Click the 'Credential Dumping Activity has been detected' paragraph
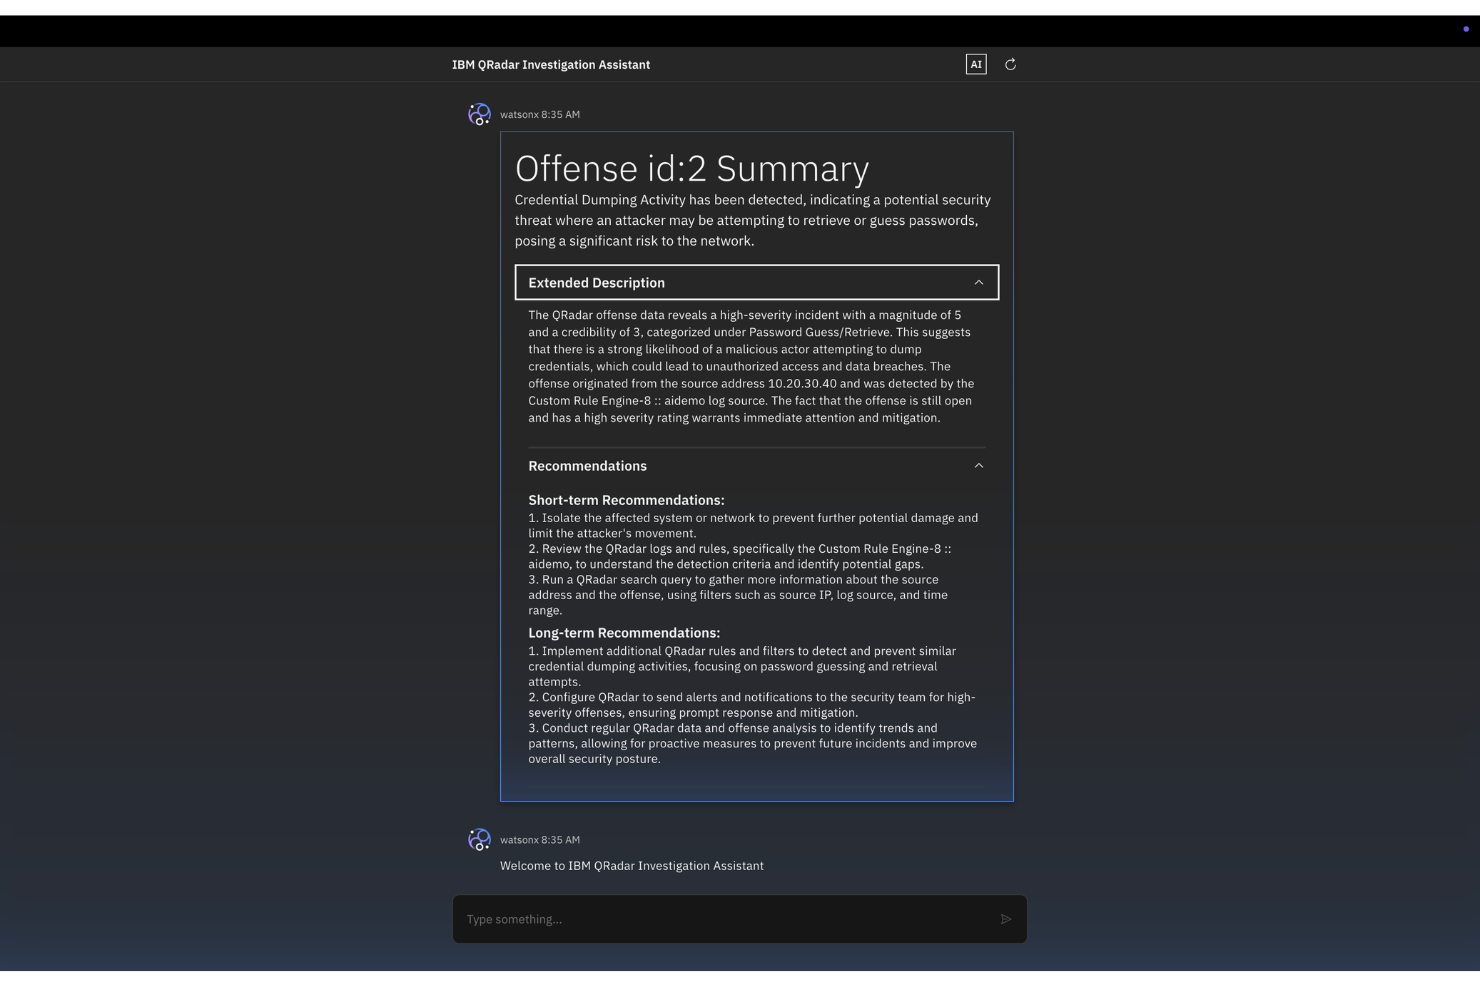This screenshot has height=987, width=1480. (753, 220)
